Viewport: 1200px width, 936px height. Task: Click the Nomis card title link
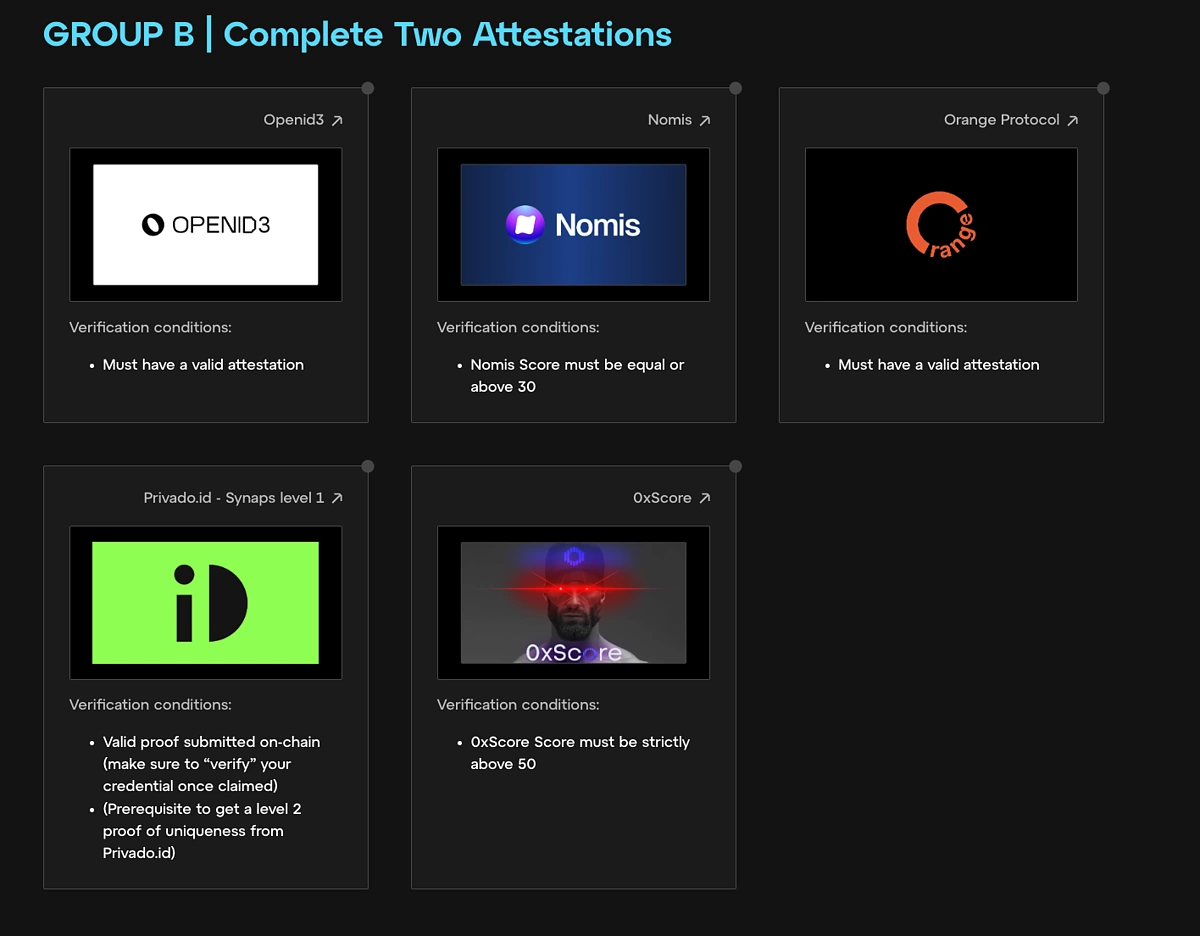pos(670,120)
